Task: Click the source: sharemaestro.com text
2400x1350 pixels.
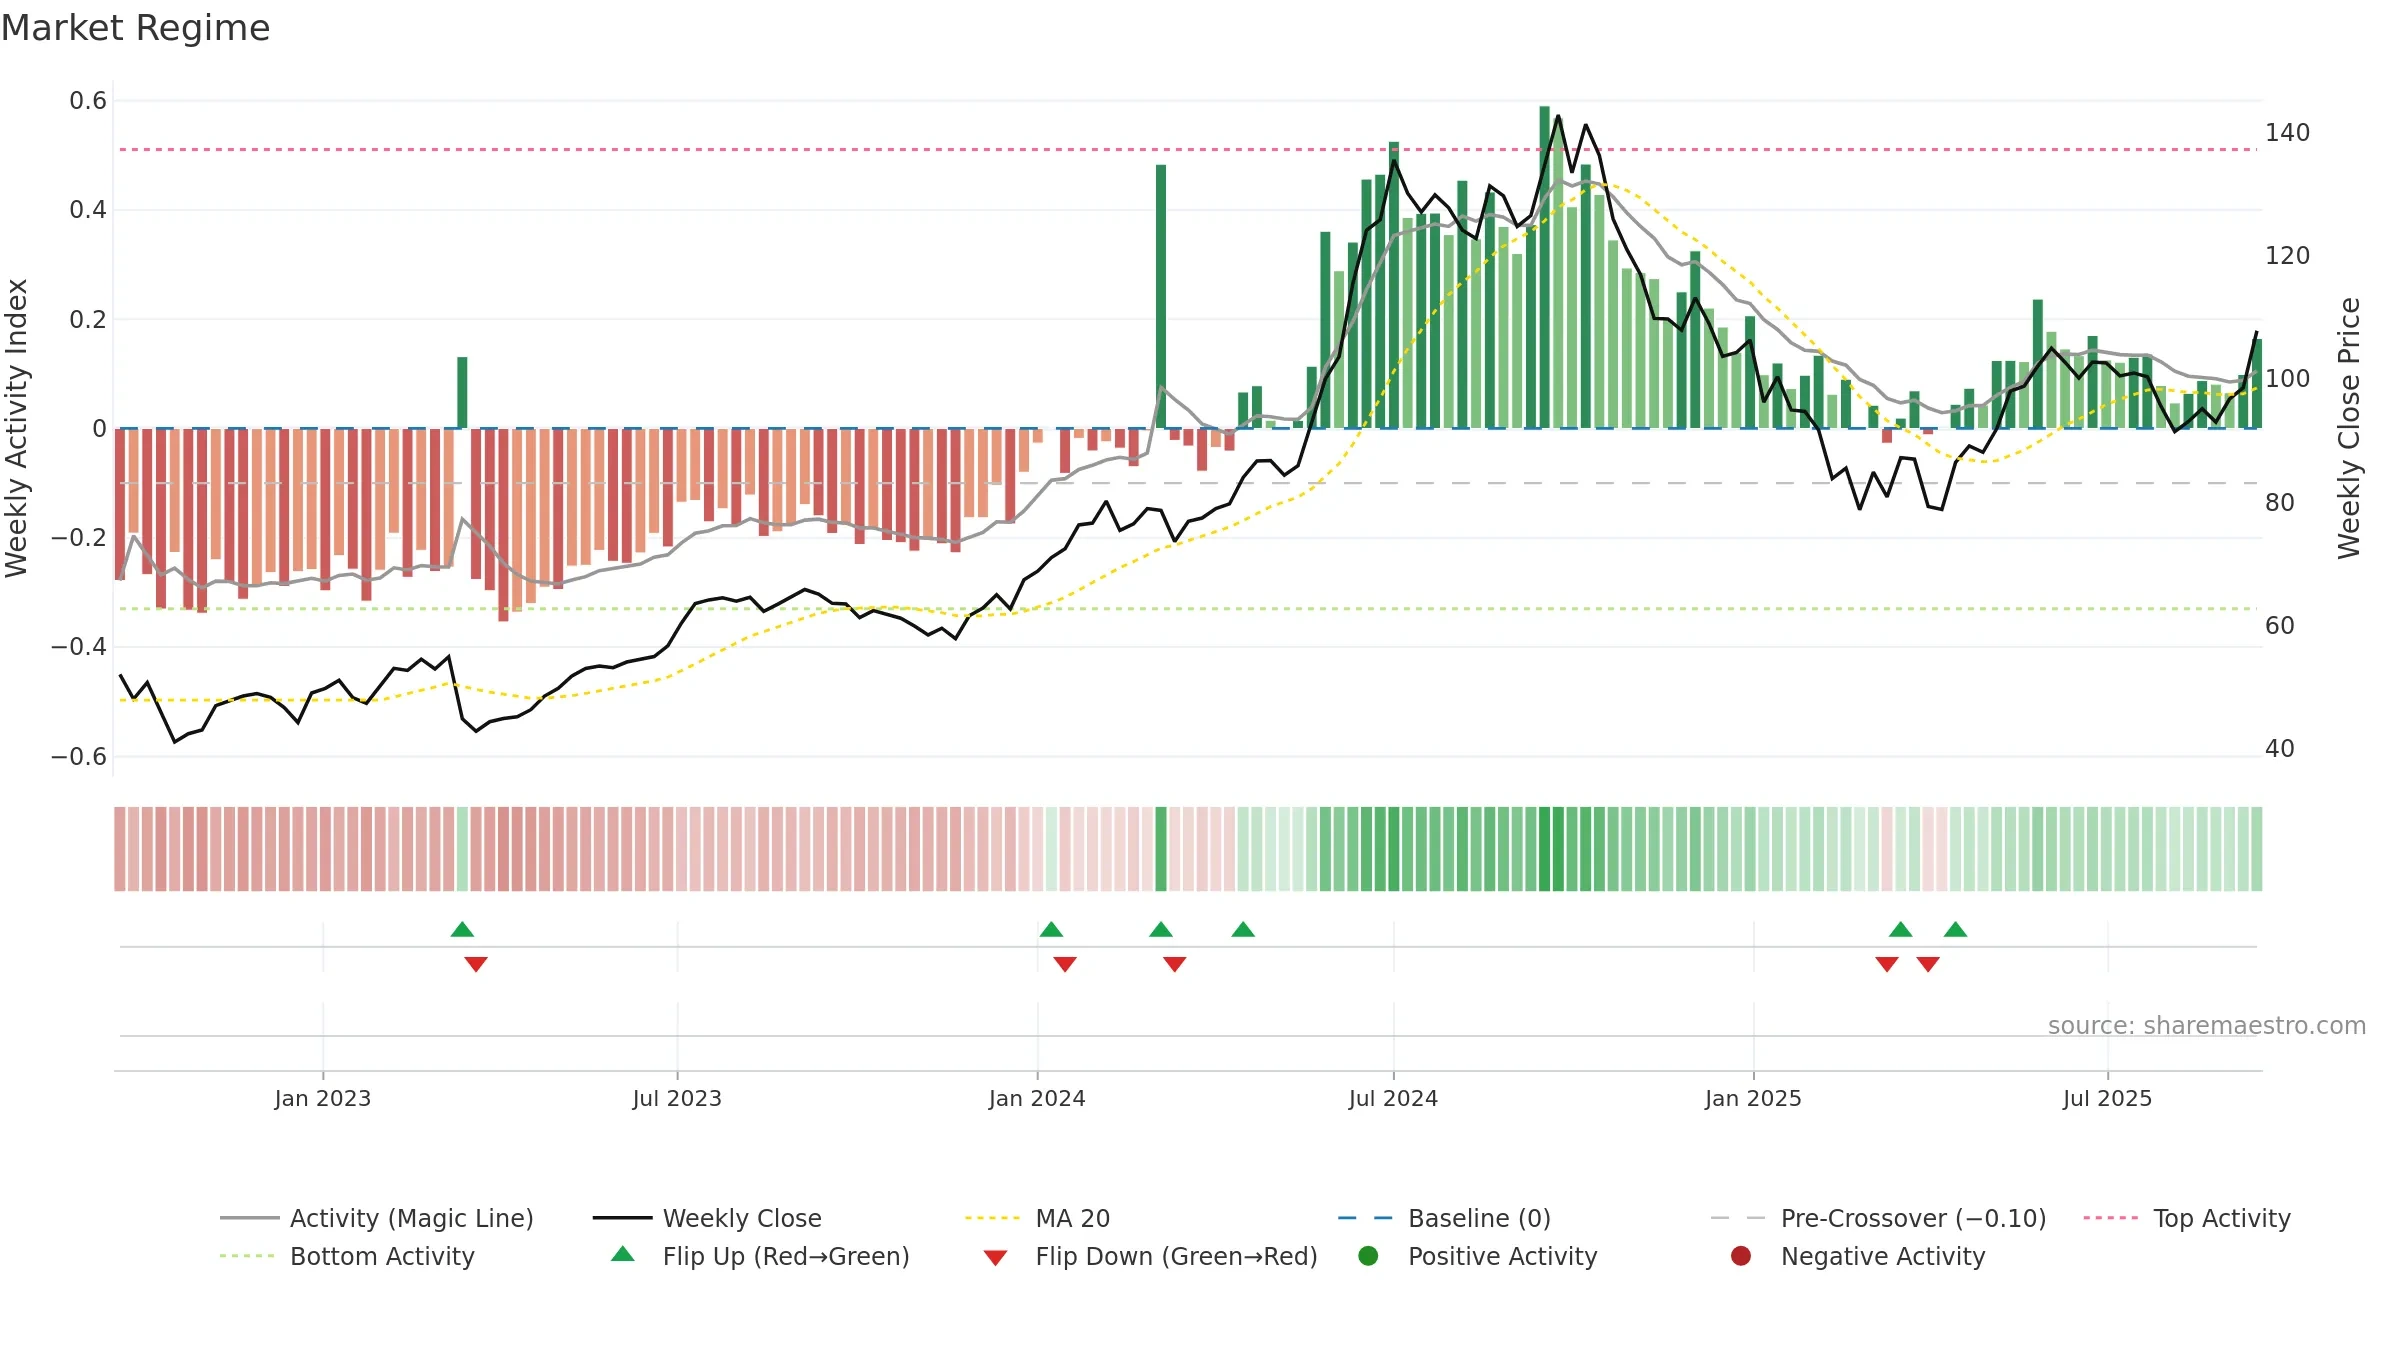Action: (x=2207, y=1025)
